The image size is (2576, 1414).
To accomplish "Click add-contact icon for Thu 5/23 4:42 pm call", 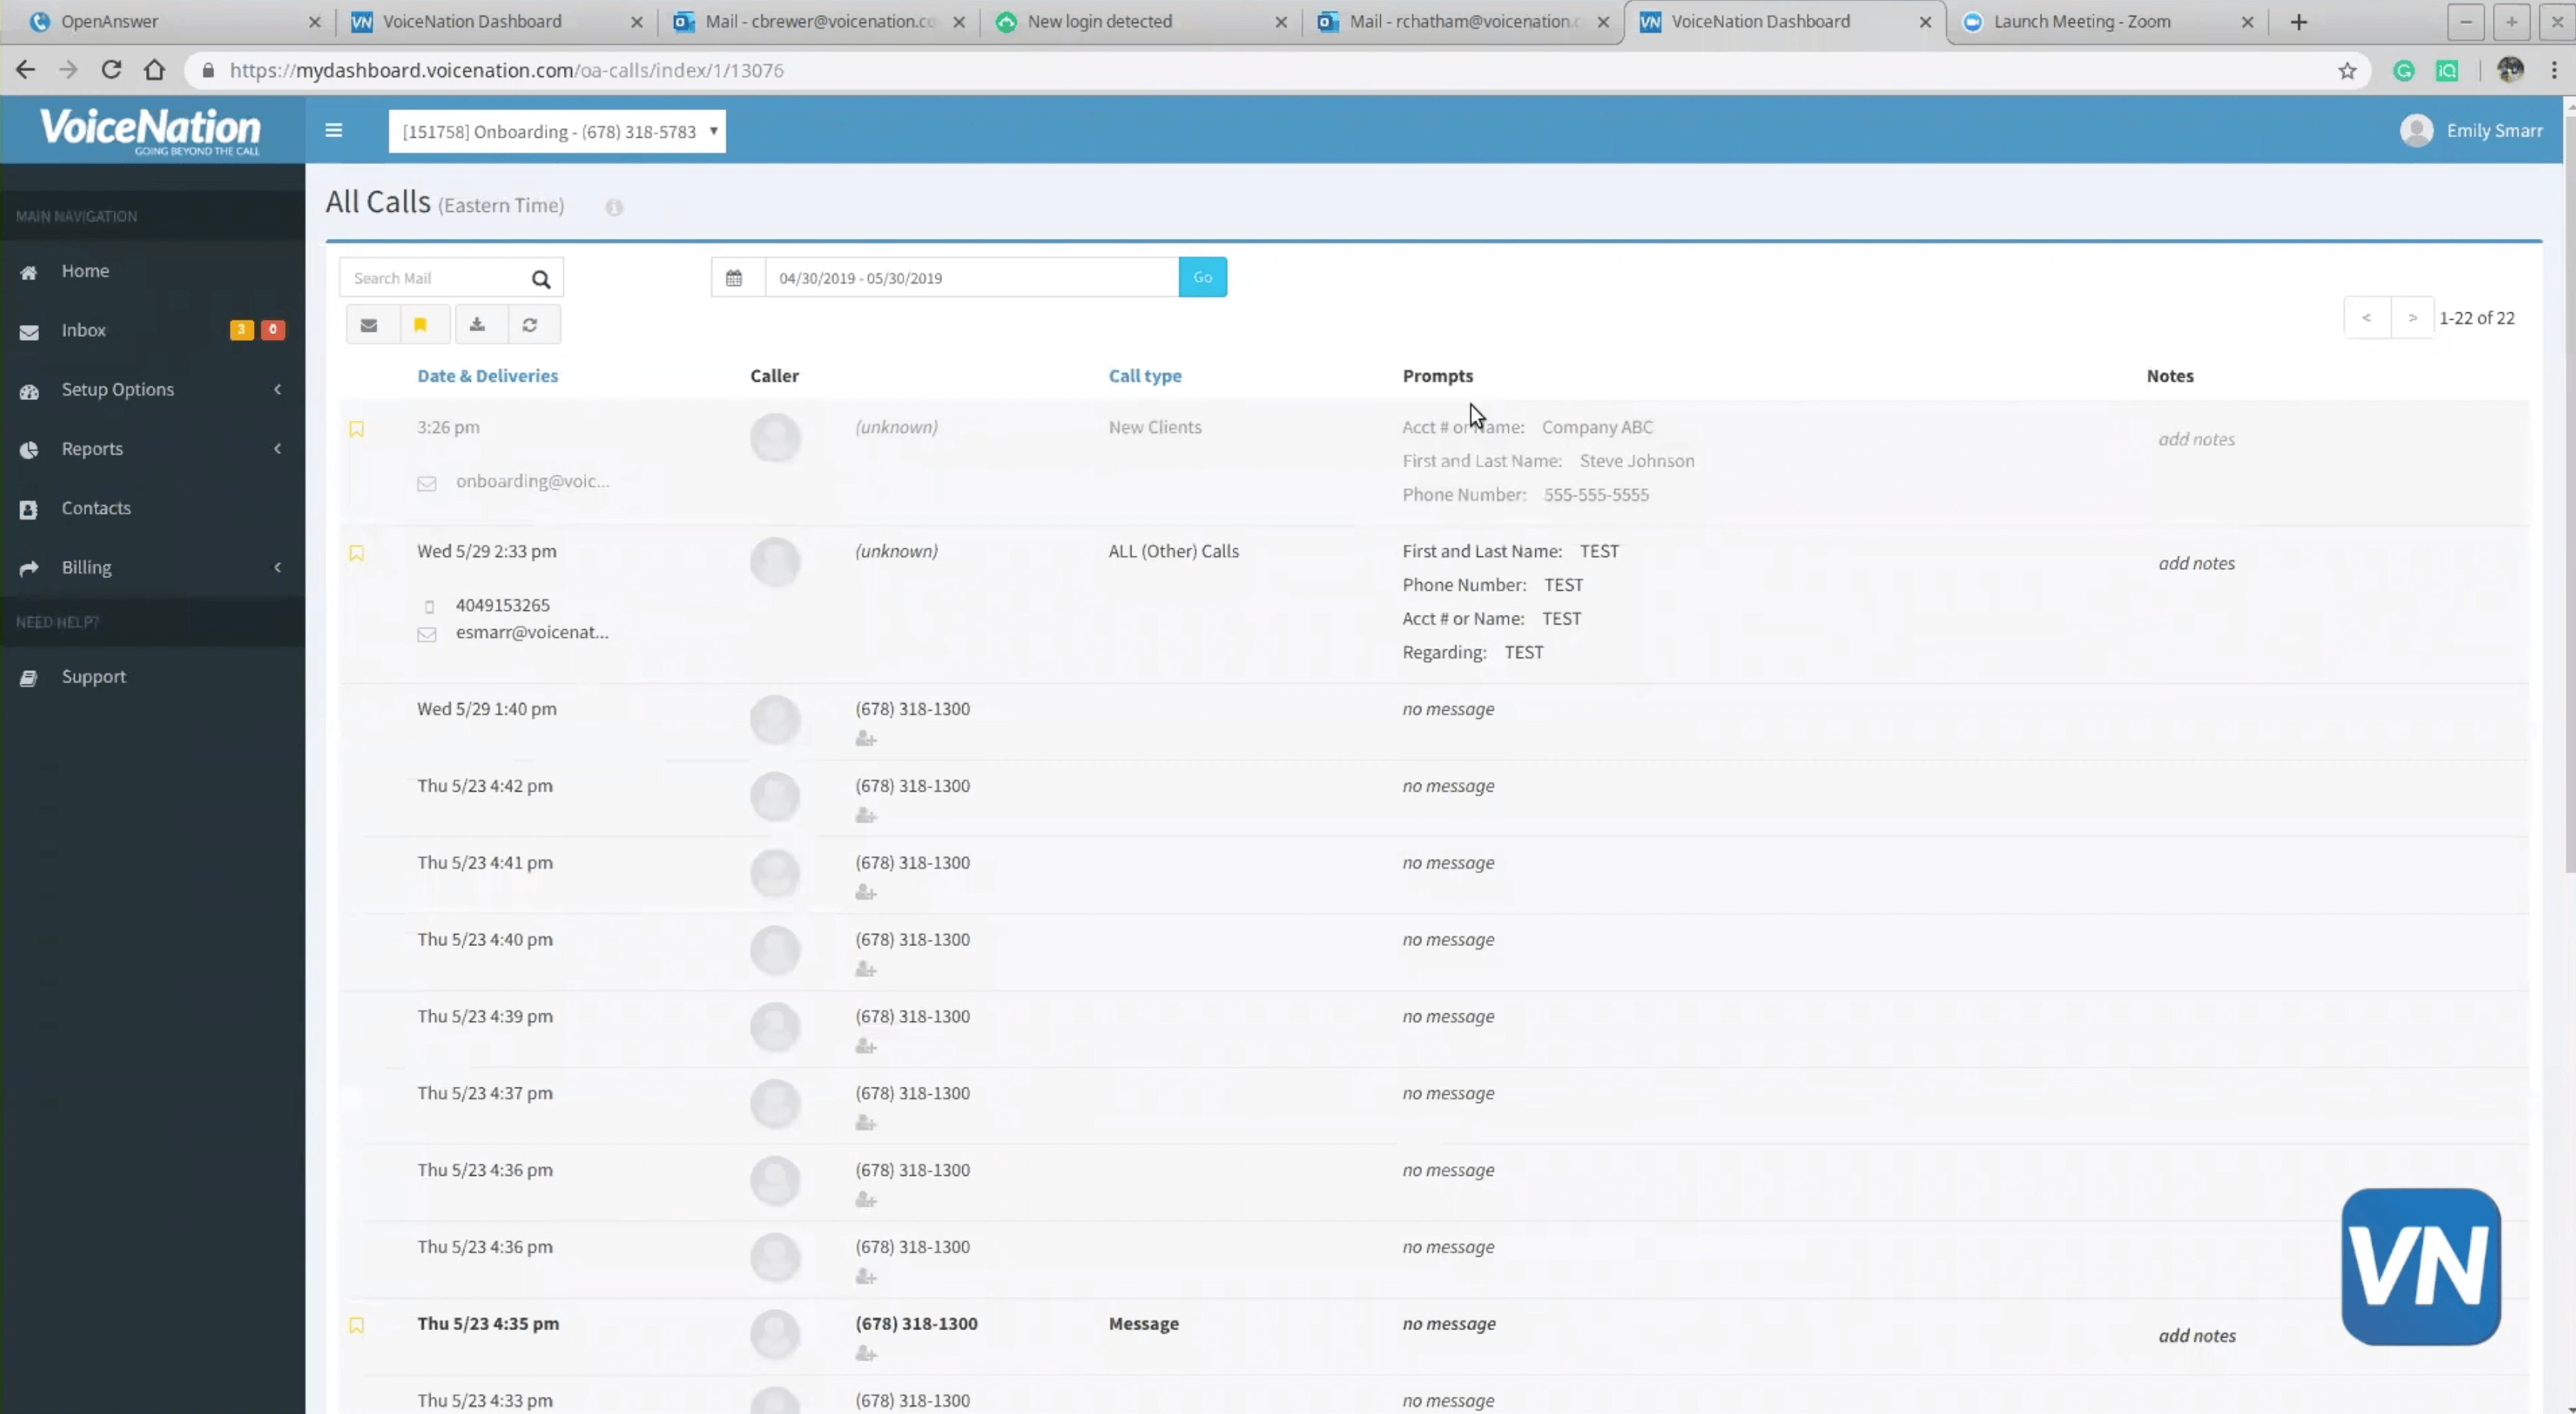I will [866, 816].
